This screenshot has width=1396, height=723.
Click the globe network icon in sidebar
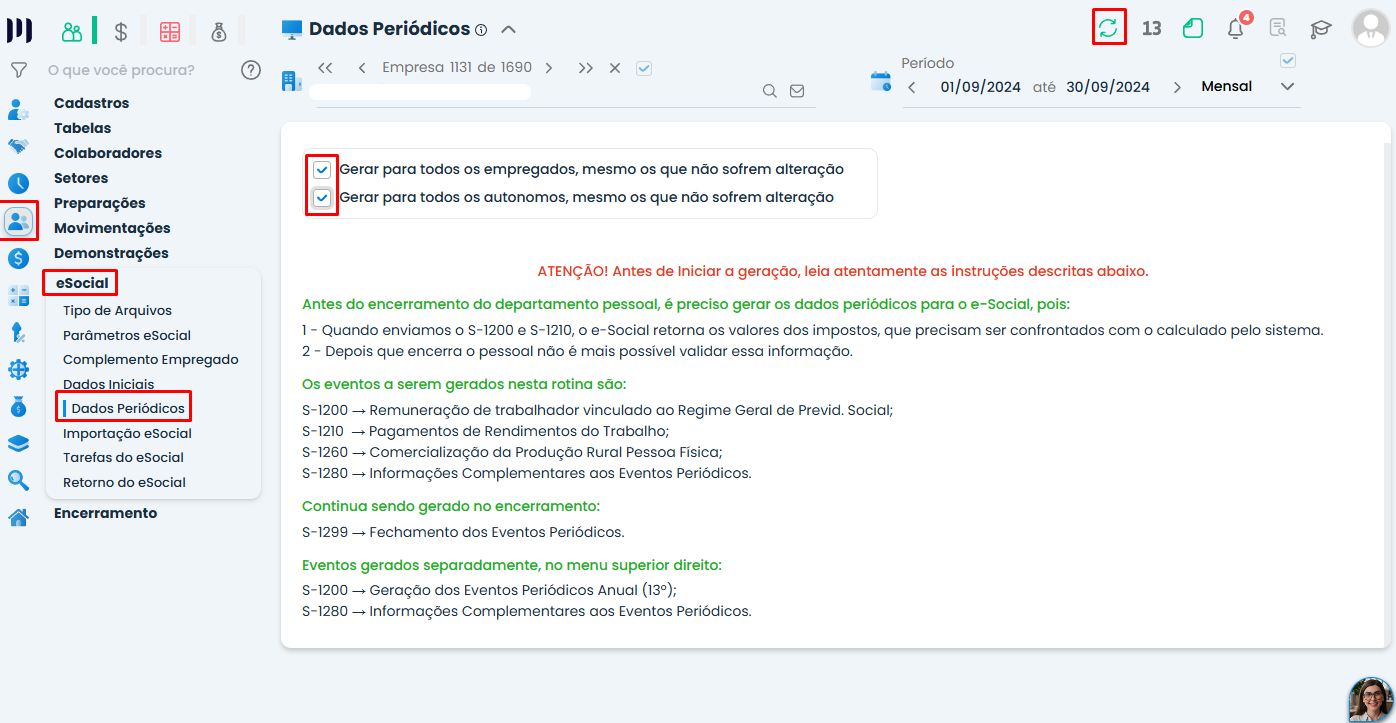(18, 370)
